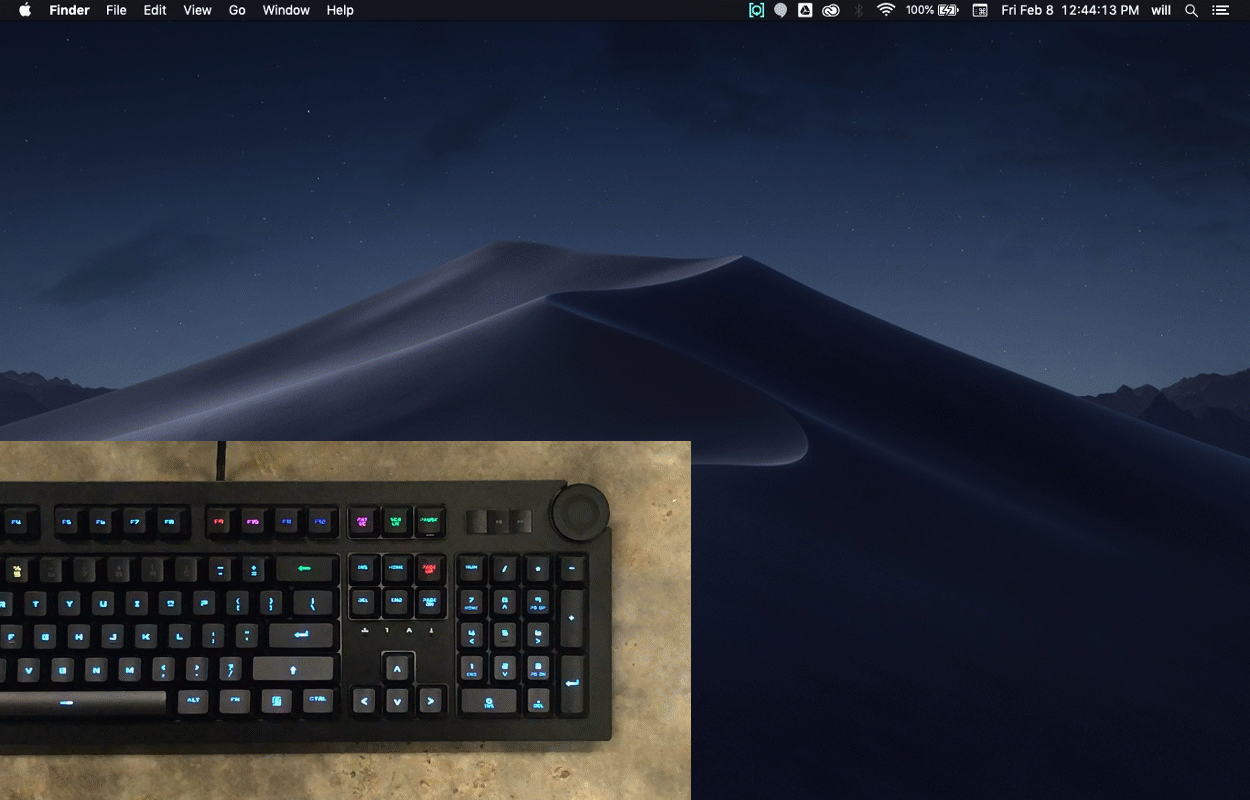This screenshot has width=1250, height=800.
Task: Open Notification Center
Action: point(1220,10)
